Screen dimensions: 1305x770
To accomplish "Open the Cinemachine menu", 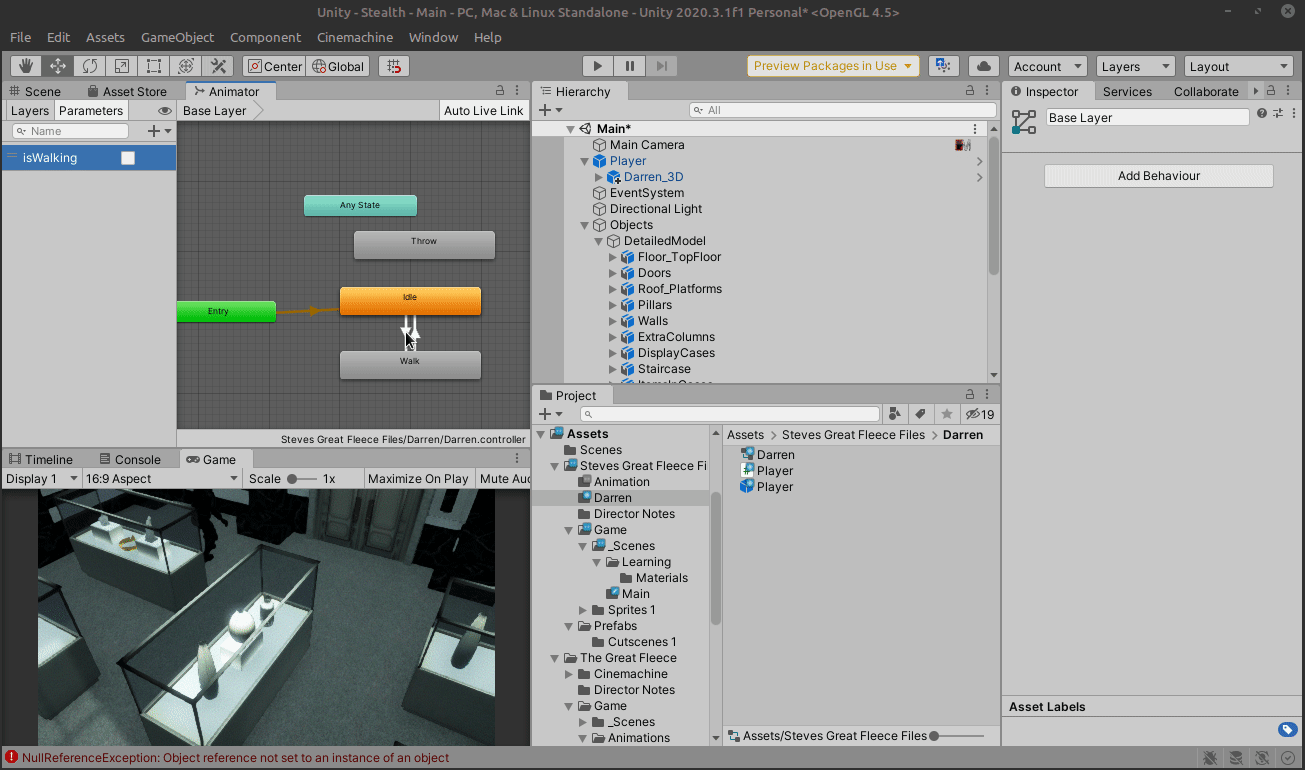I will click(x=355, y=37).
